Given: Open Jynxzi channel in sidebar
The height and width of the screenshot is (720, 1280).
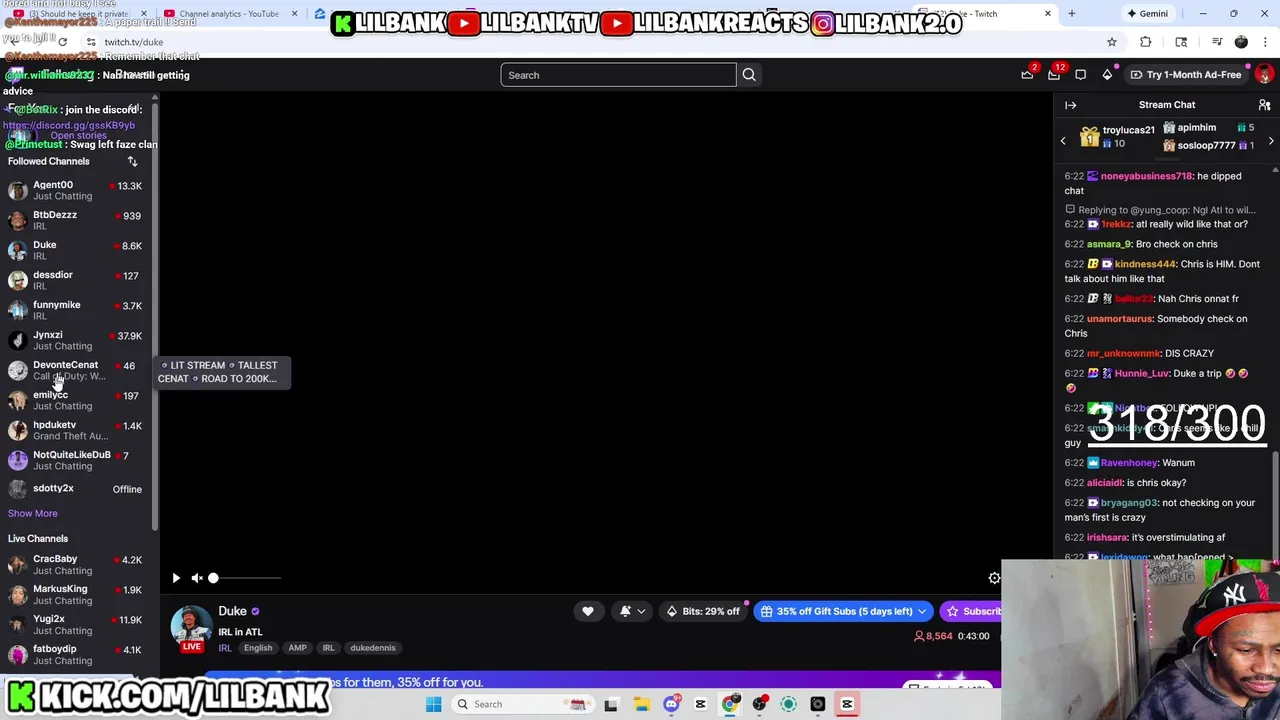Looking at the screenshot, I should [78, 340].
